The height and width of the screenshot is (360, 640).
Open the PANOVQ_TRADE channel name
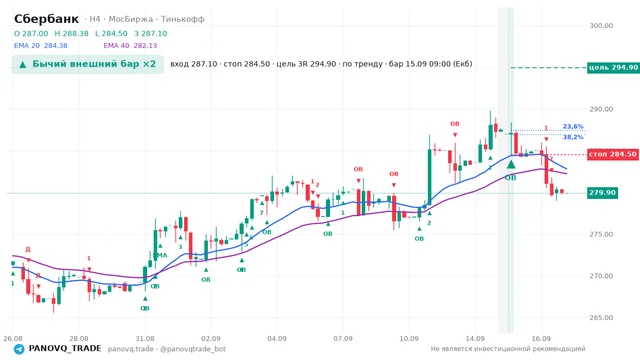point(65,349)
